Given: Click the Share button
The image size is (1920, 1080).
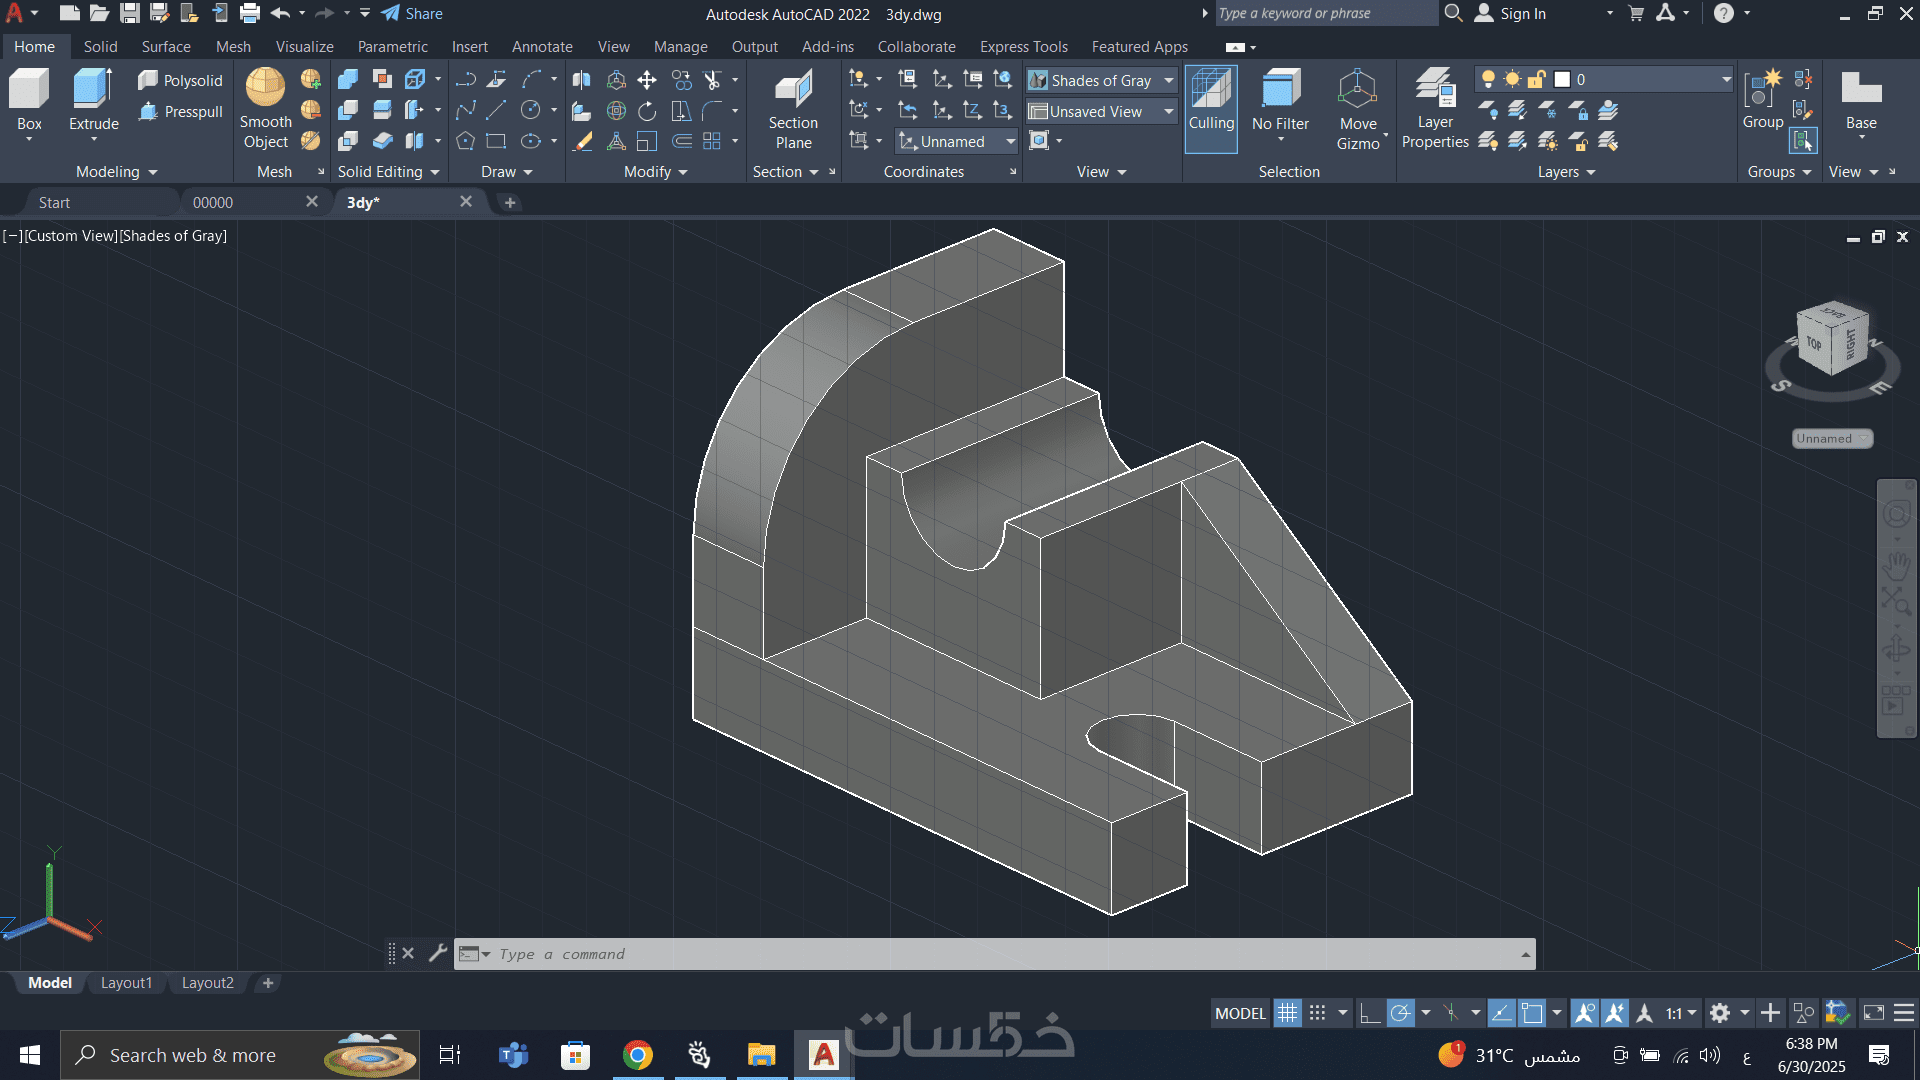Looking at the screenshot, I should pyautogui.click(x=412, y=13).
